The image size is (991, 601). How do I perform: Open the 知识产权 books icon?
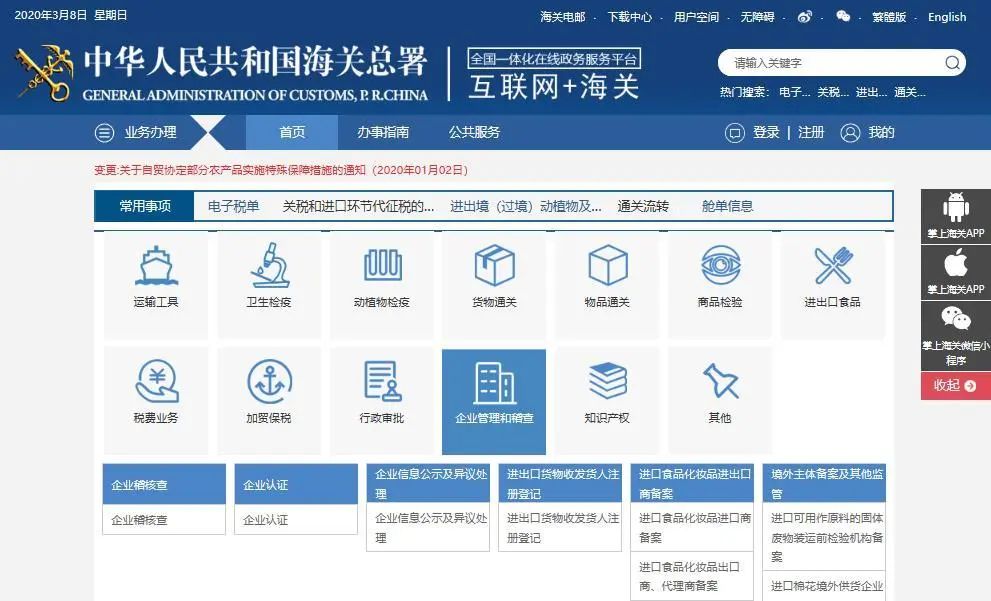pyautogui.click(x=607, y=381)
